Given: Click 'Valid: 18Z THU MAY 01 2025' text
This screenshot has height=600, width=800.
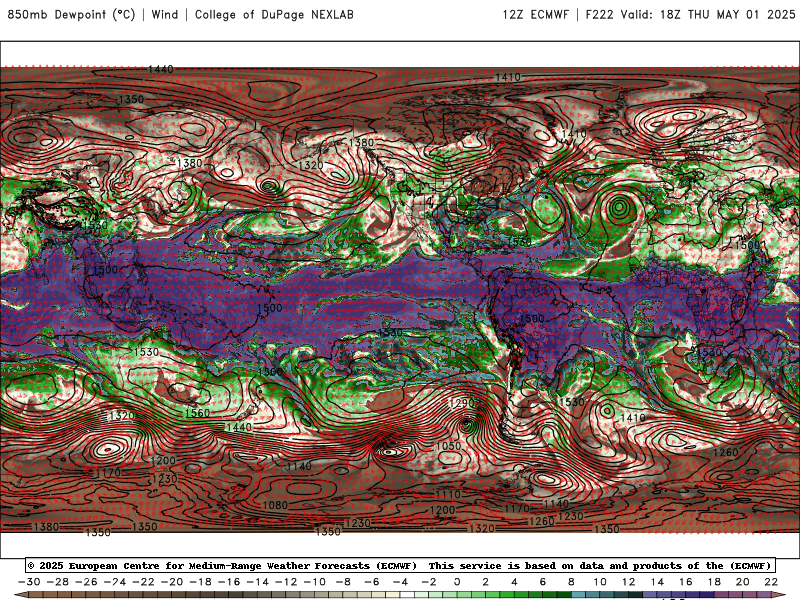Looking at the screenshot, I should click(x=708, y=15).
